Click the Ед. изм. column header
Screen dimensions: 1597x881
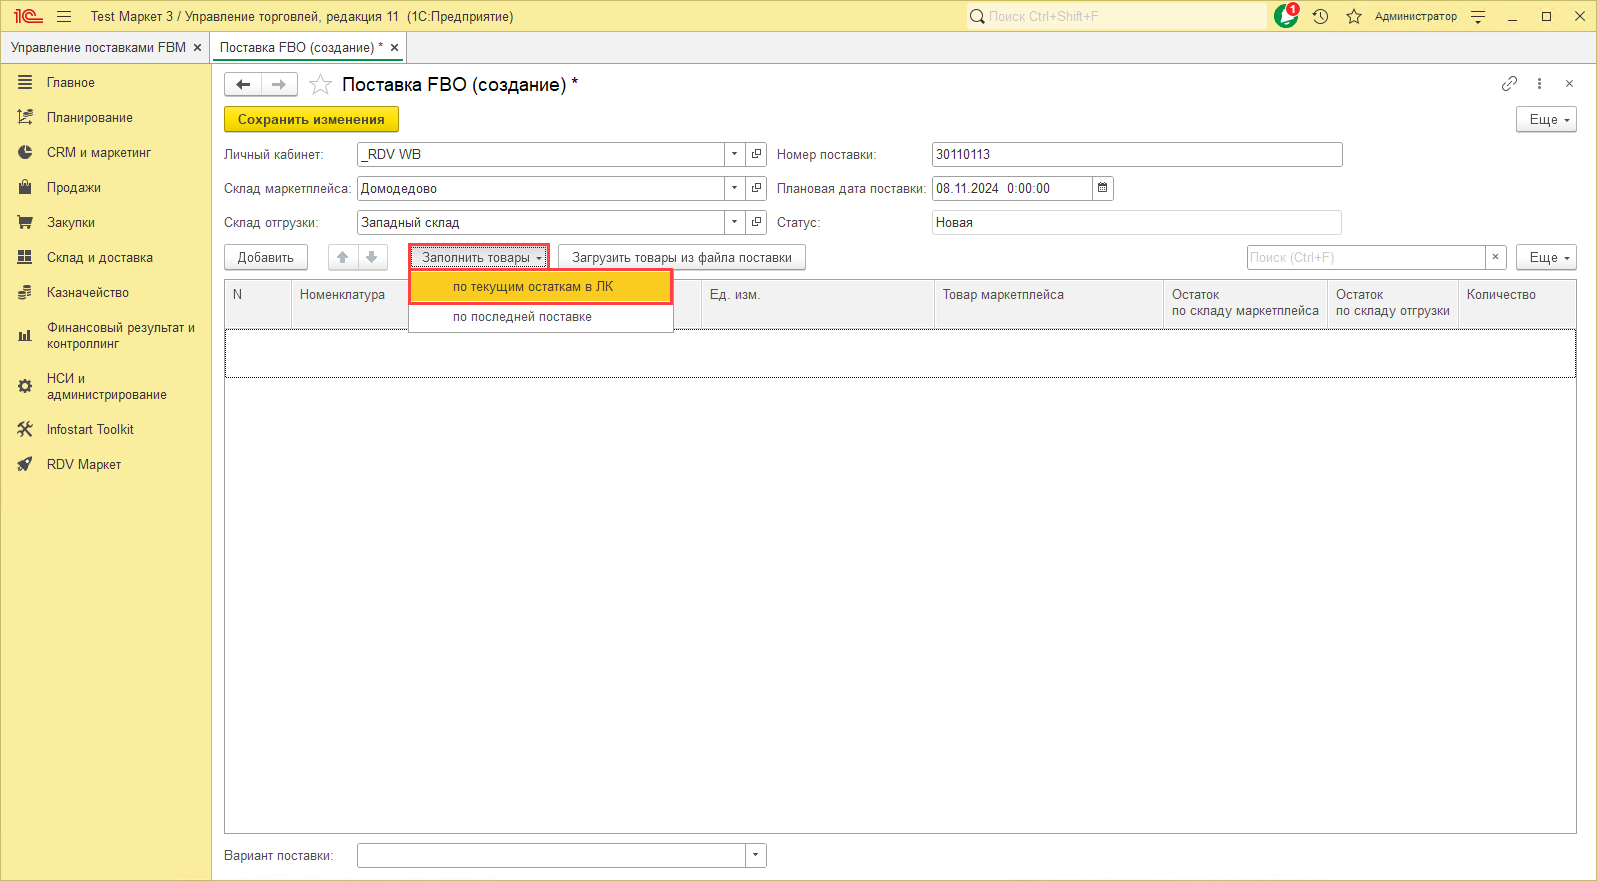(817, 303)
